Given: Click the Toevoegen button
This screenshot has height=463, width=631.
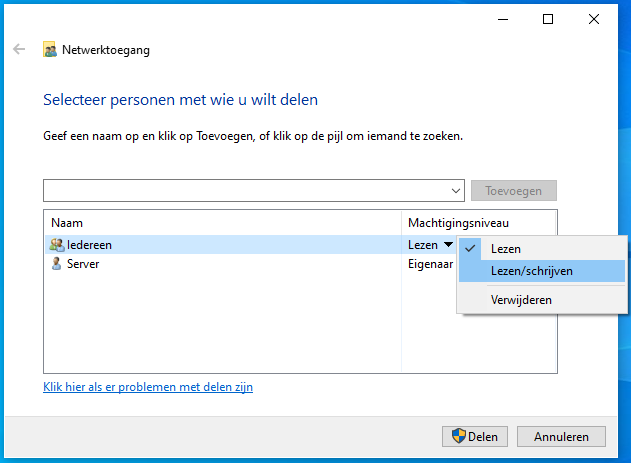Looking at the screenshot, I should tap(513, 191).
